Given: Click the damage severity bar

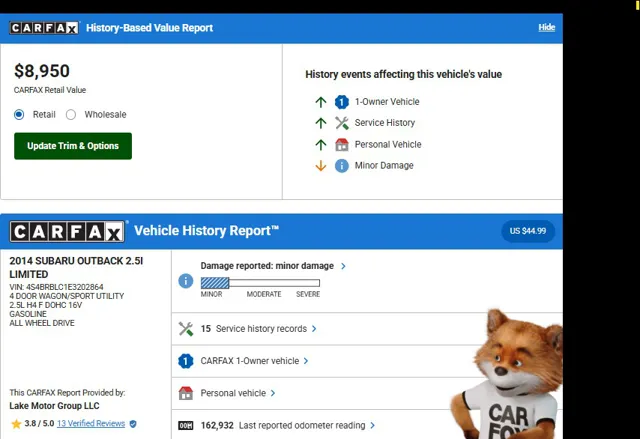Looking at the screenshot, I should click(x=260, y=283).
